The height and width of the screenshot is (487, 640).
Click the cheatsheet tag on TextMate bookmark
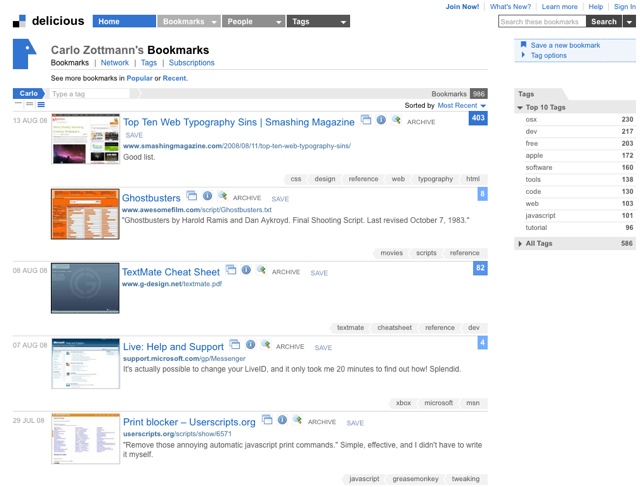394,327
